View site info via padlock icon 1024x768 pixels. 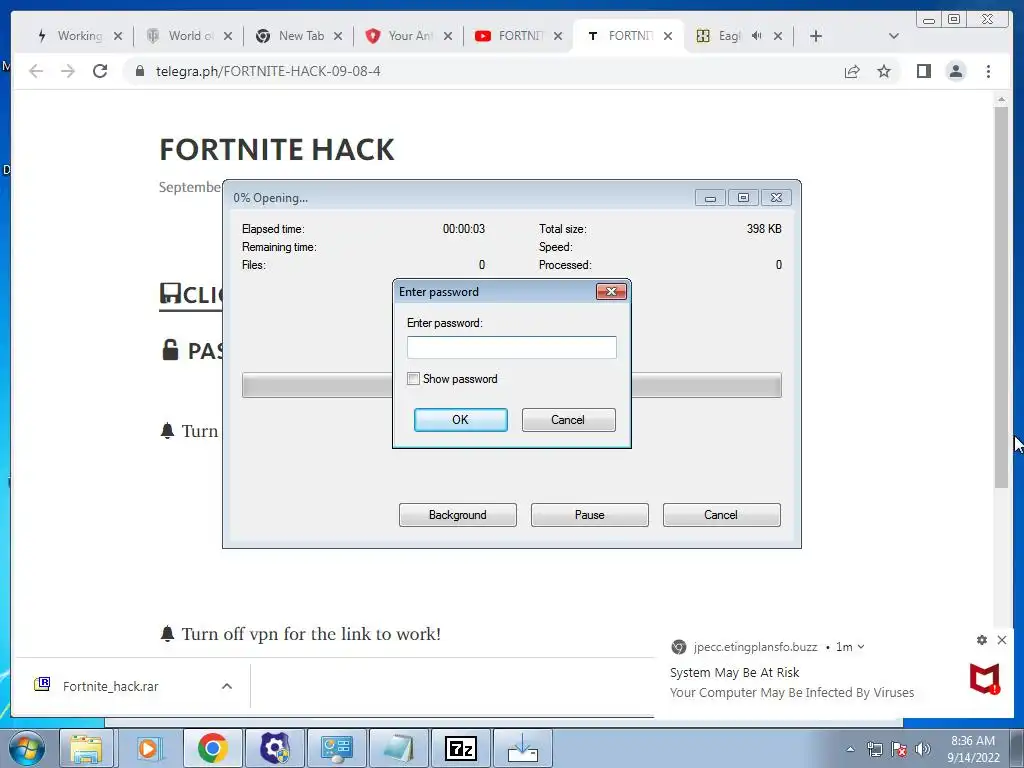click(x=140, y=71)
